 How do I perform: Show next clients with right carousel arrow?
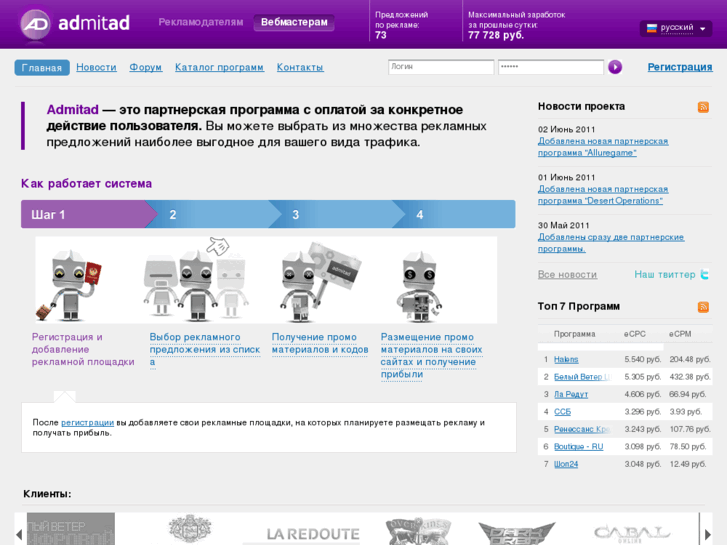(x=708, y=534)
